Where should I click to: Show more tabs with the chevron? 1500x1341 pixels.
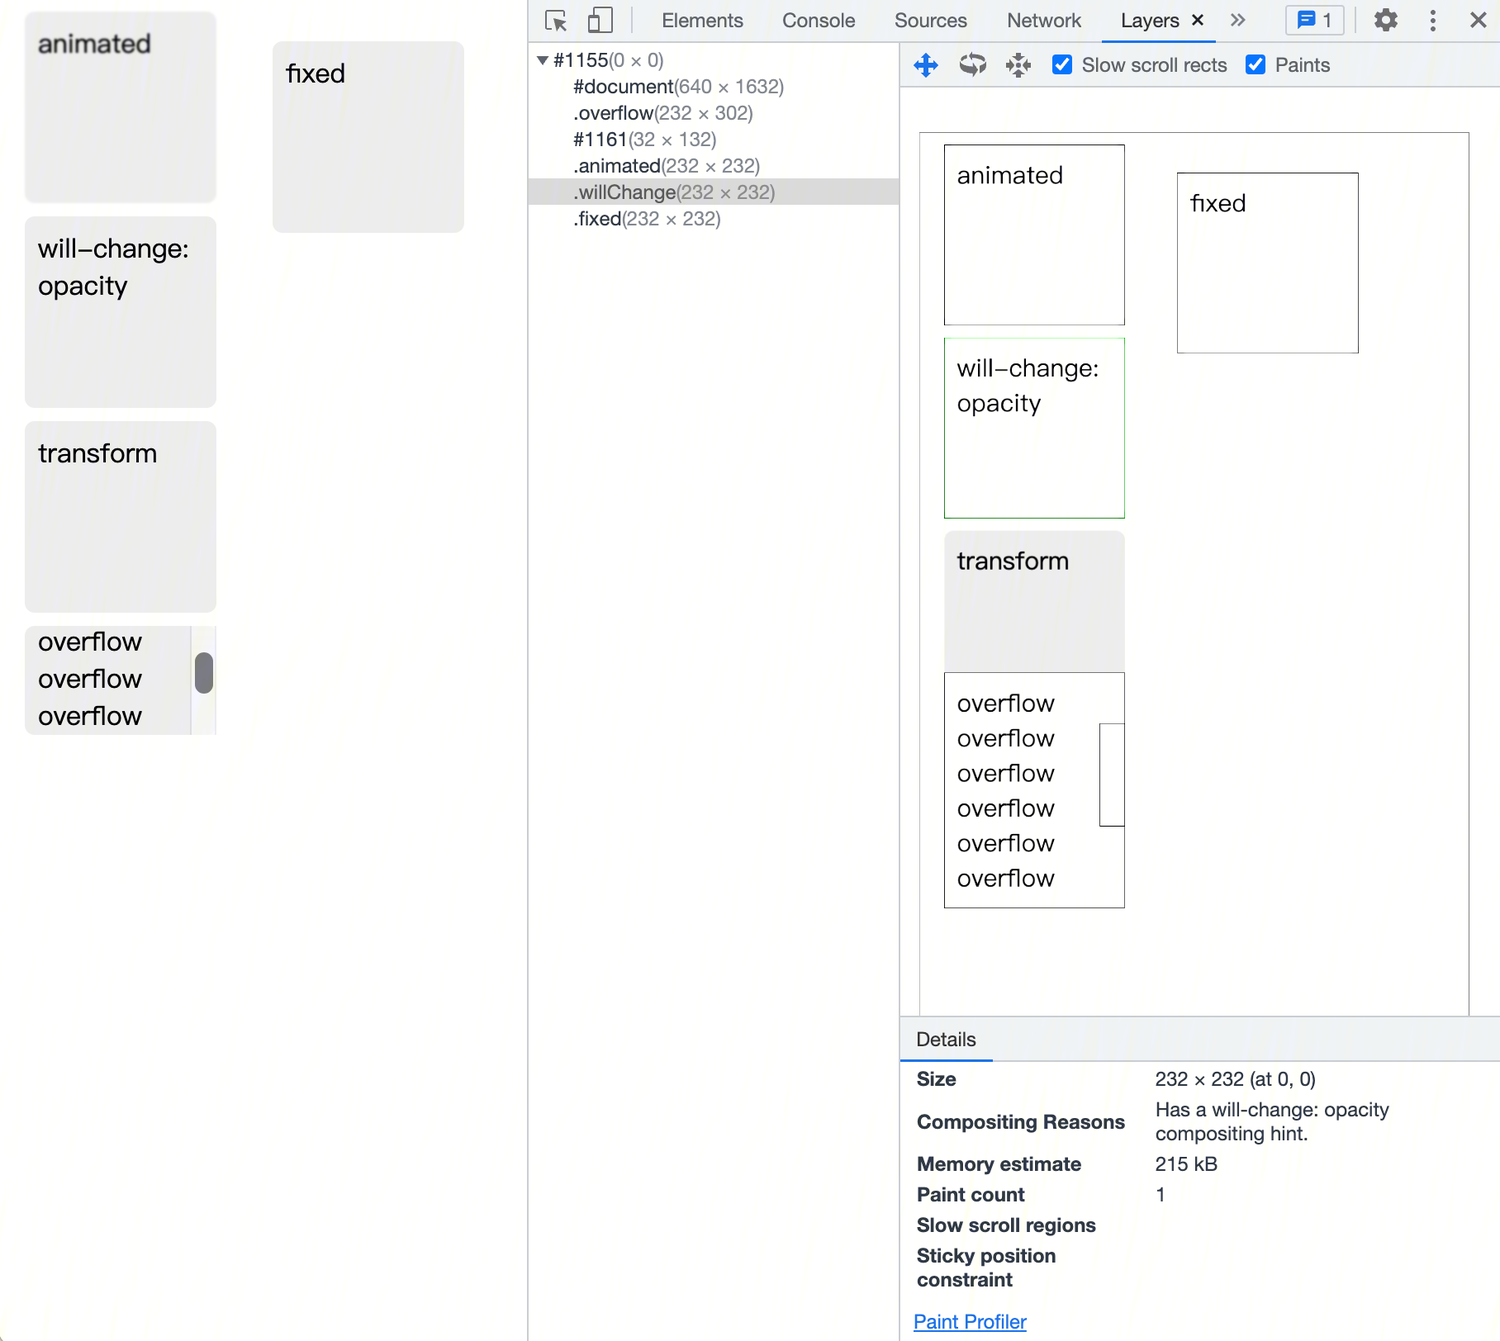click(x=1238, y=20)
